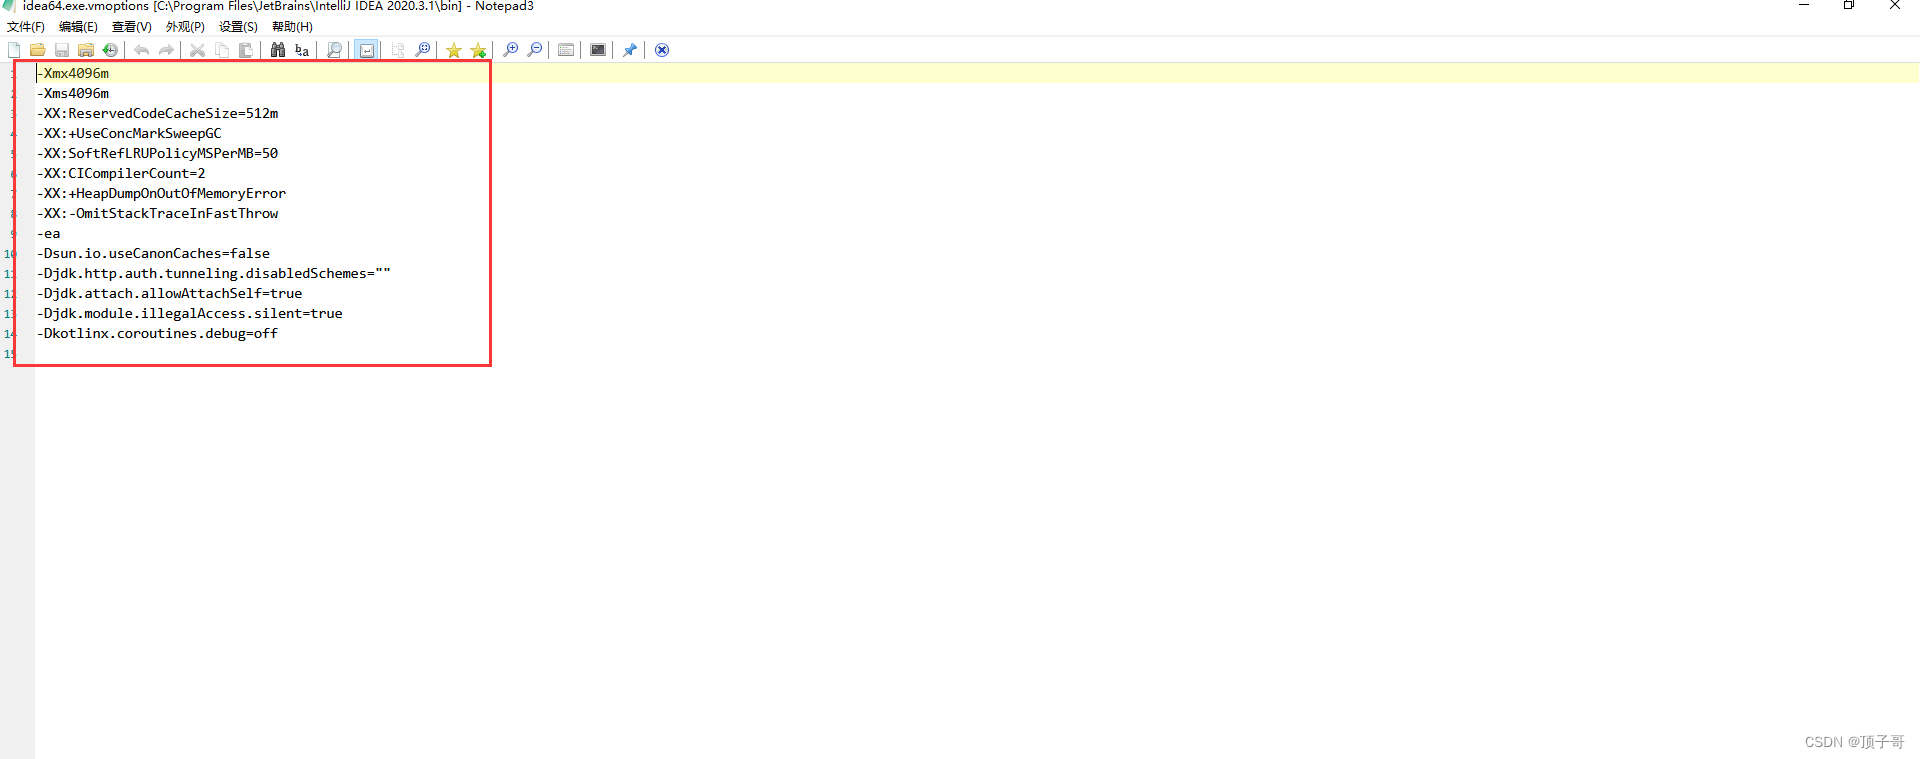This screenshot has height=759, width=1920.
Task: Restore down the Notepad3 window
Action: coord(1849,5)
